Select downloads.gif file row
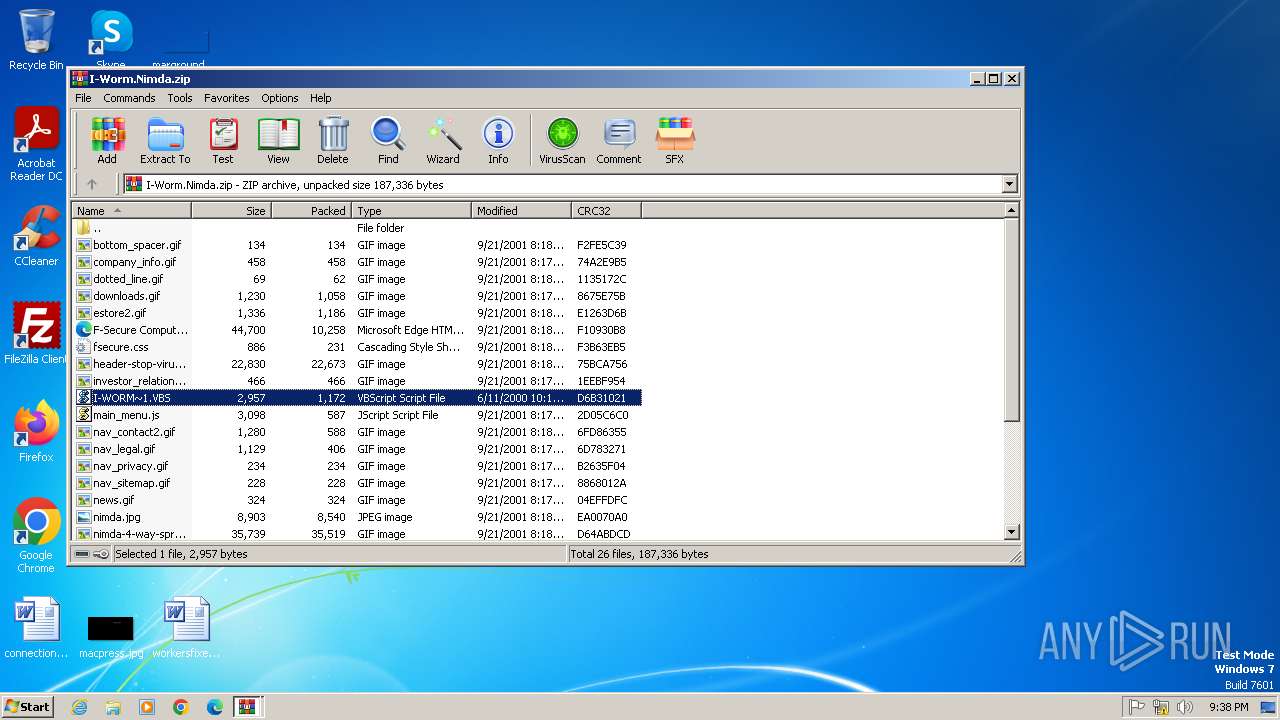 pos(356,296)
